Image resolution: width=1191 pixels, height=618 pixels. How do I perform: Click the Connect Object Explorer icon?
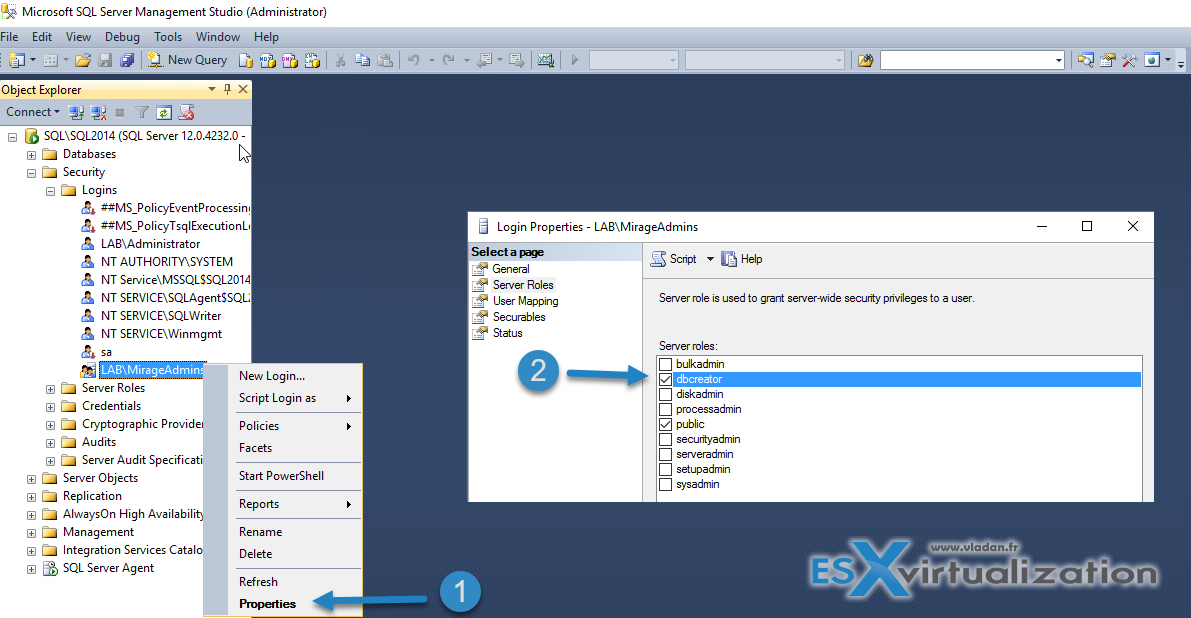point(76,112)
